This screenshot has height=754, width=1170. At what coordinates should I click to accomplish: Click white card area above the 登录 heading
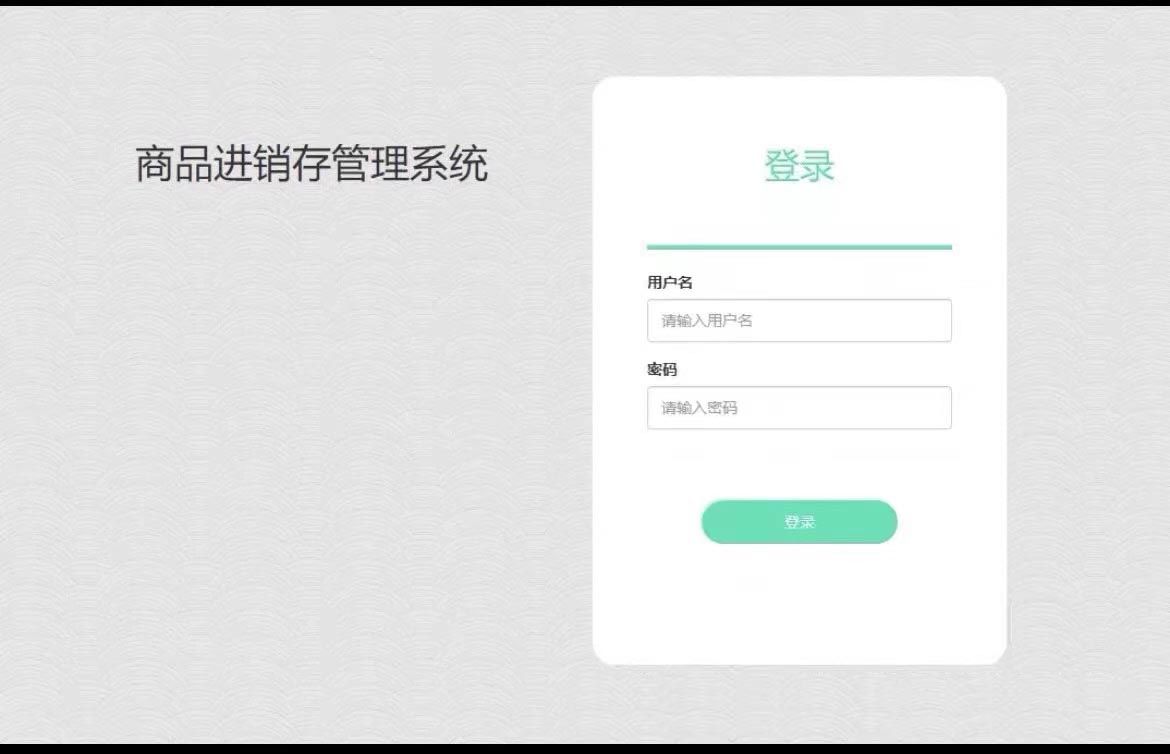tap(799, 110)
